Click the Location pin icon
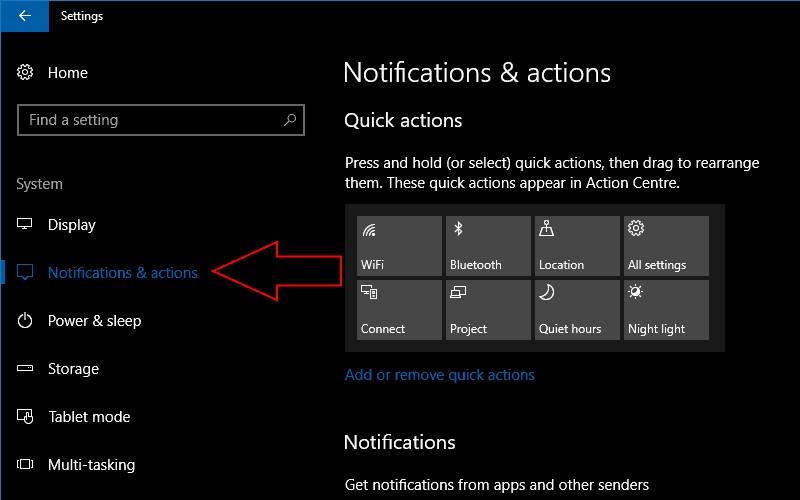The image size is (800, 500). pos(546,228)
